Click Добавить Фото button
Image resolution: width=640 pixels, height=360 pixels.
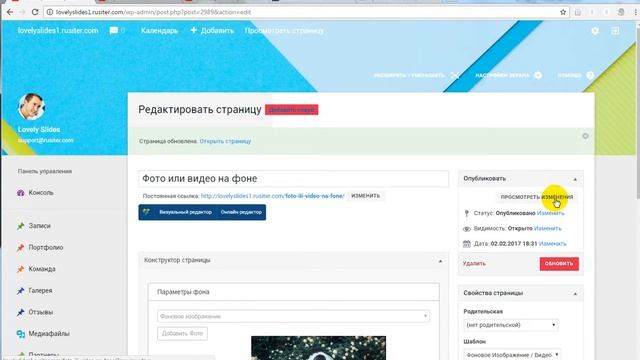coord(182,333)
